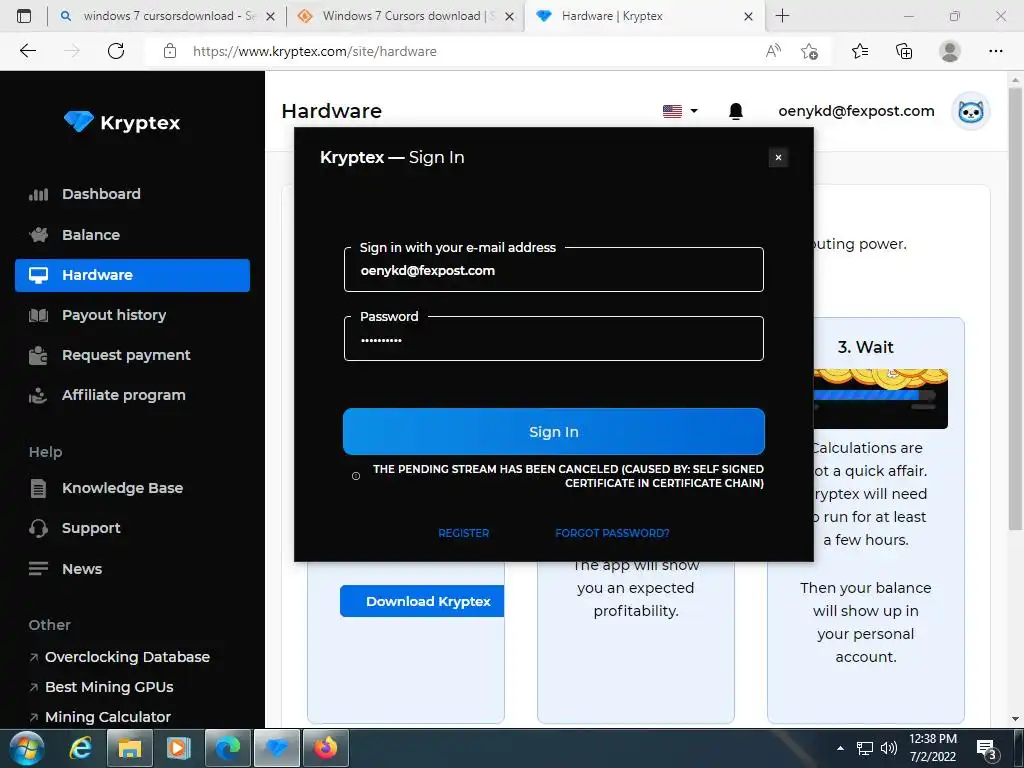This screenshot has height=768, width=1024.
Task: Click the error status circle icon
Action: tap(356, 476)
